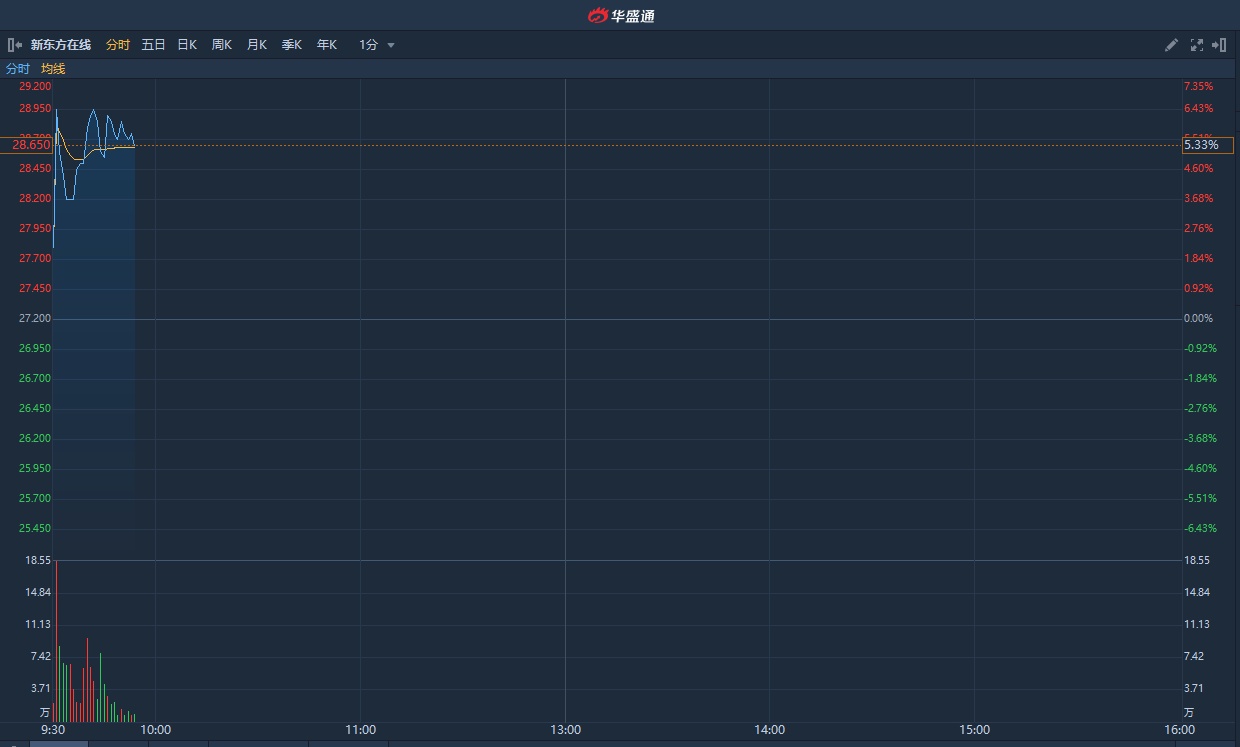Image resolution: width=1240 pixels, height=747 pixels.
Task: Select the 周K weekly candlestick tab
Action: coord(222,45)
